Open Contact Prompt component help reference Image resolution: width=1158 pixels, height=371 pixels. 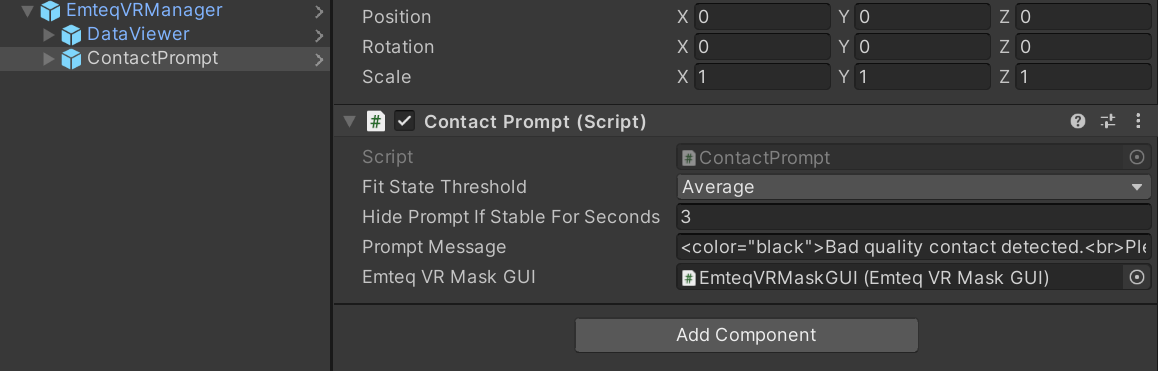(x=1078, y=122)
